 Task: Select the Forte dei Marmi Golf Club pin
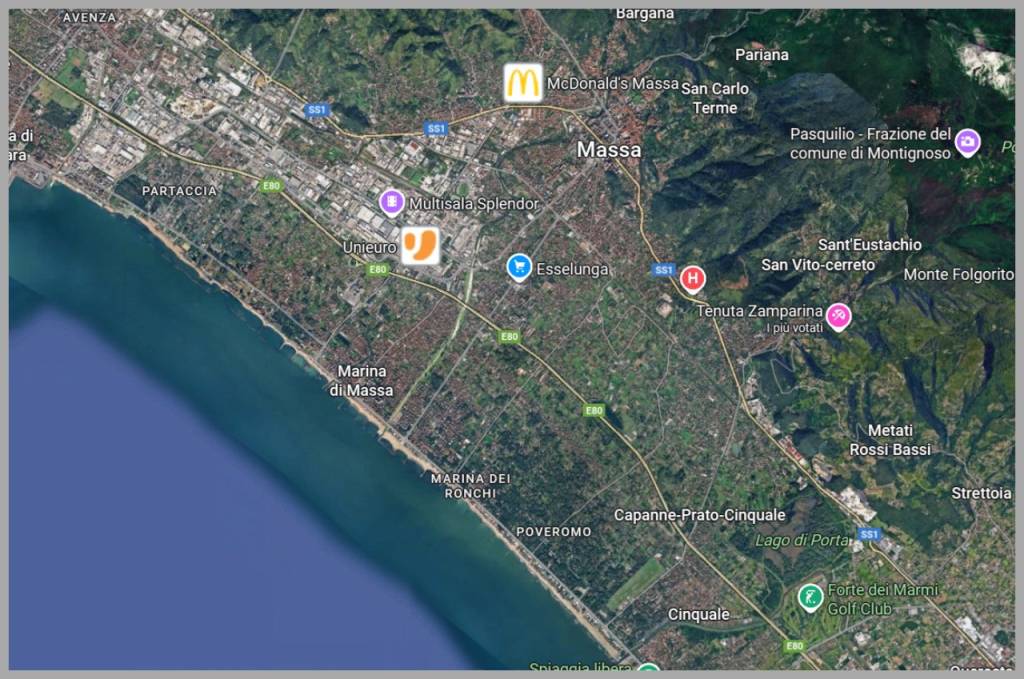[x=810, y=597]
